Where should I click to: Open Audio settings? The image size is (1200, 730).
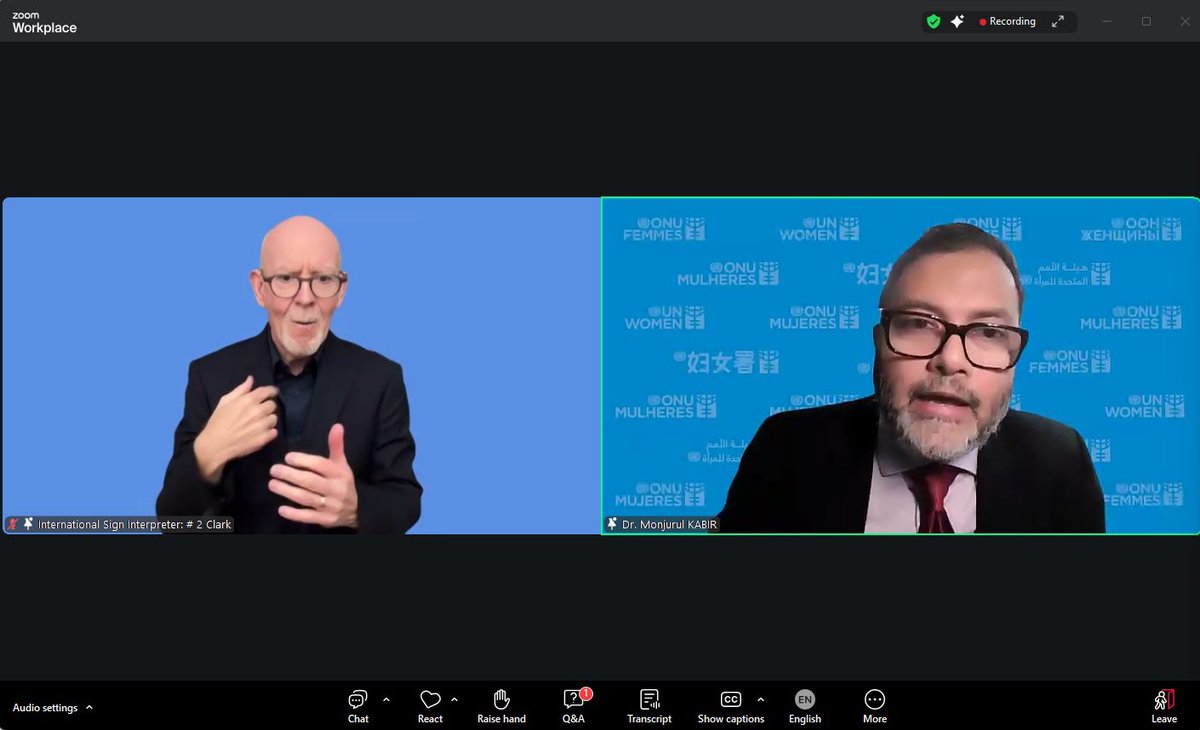click(45, 708)
